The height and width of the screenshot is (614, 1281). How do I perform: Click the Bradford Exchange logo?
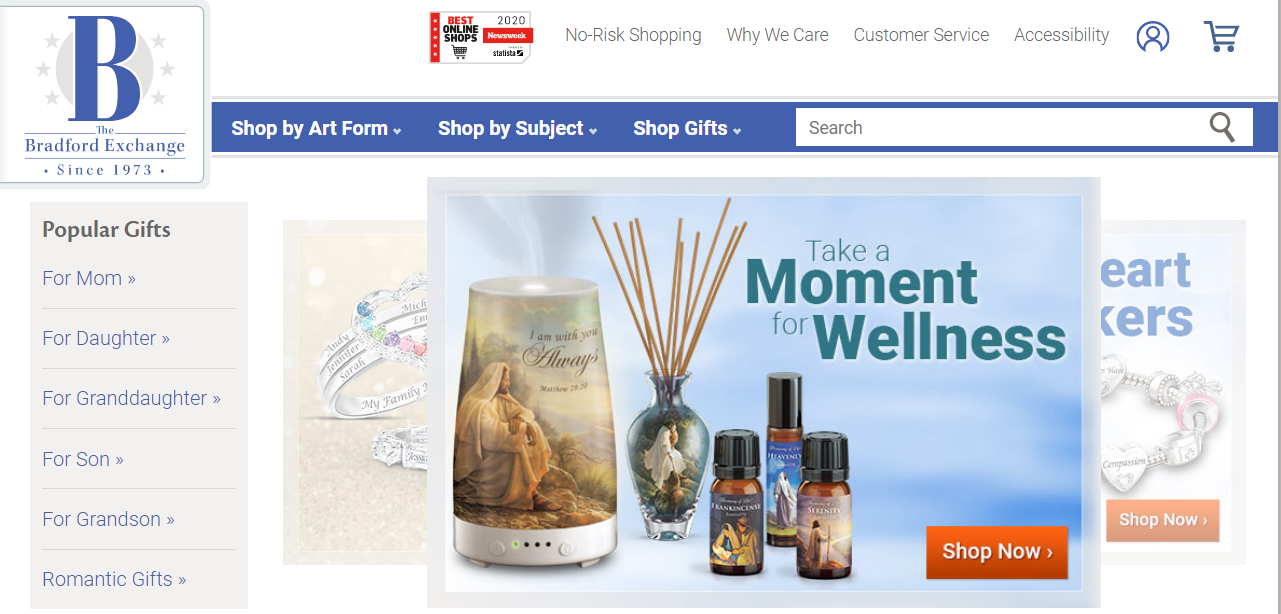point(104,94)
